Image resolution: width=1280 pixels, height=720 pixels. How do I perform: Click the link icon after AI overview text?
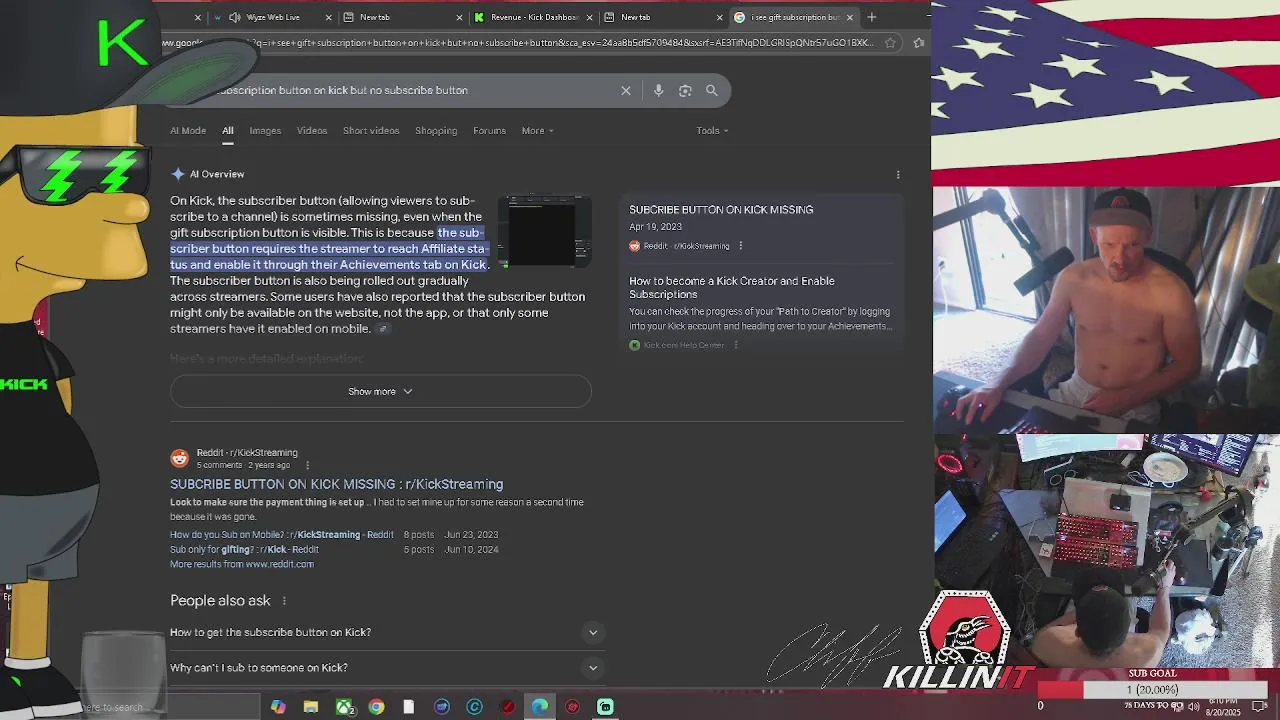point(382,329)
